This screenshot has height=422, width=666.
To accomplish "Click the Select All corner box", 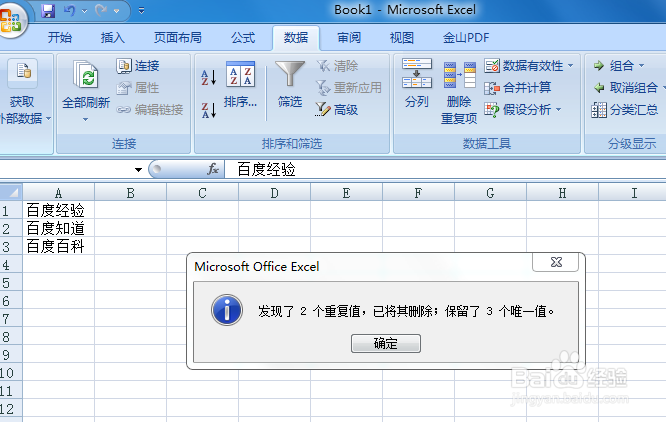I will pyautogui.click(x=11, y=192).
